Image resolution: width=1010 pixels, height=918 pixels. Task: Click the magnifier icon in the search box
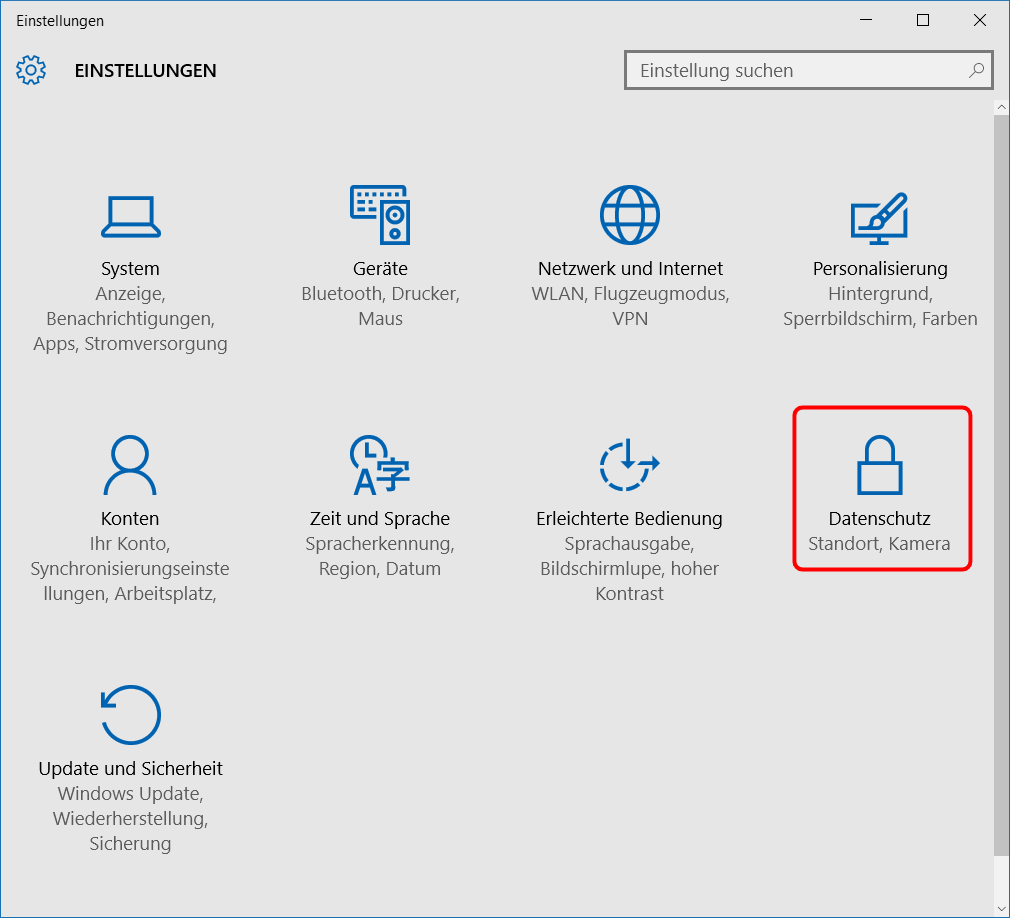976,71
